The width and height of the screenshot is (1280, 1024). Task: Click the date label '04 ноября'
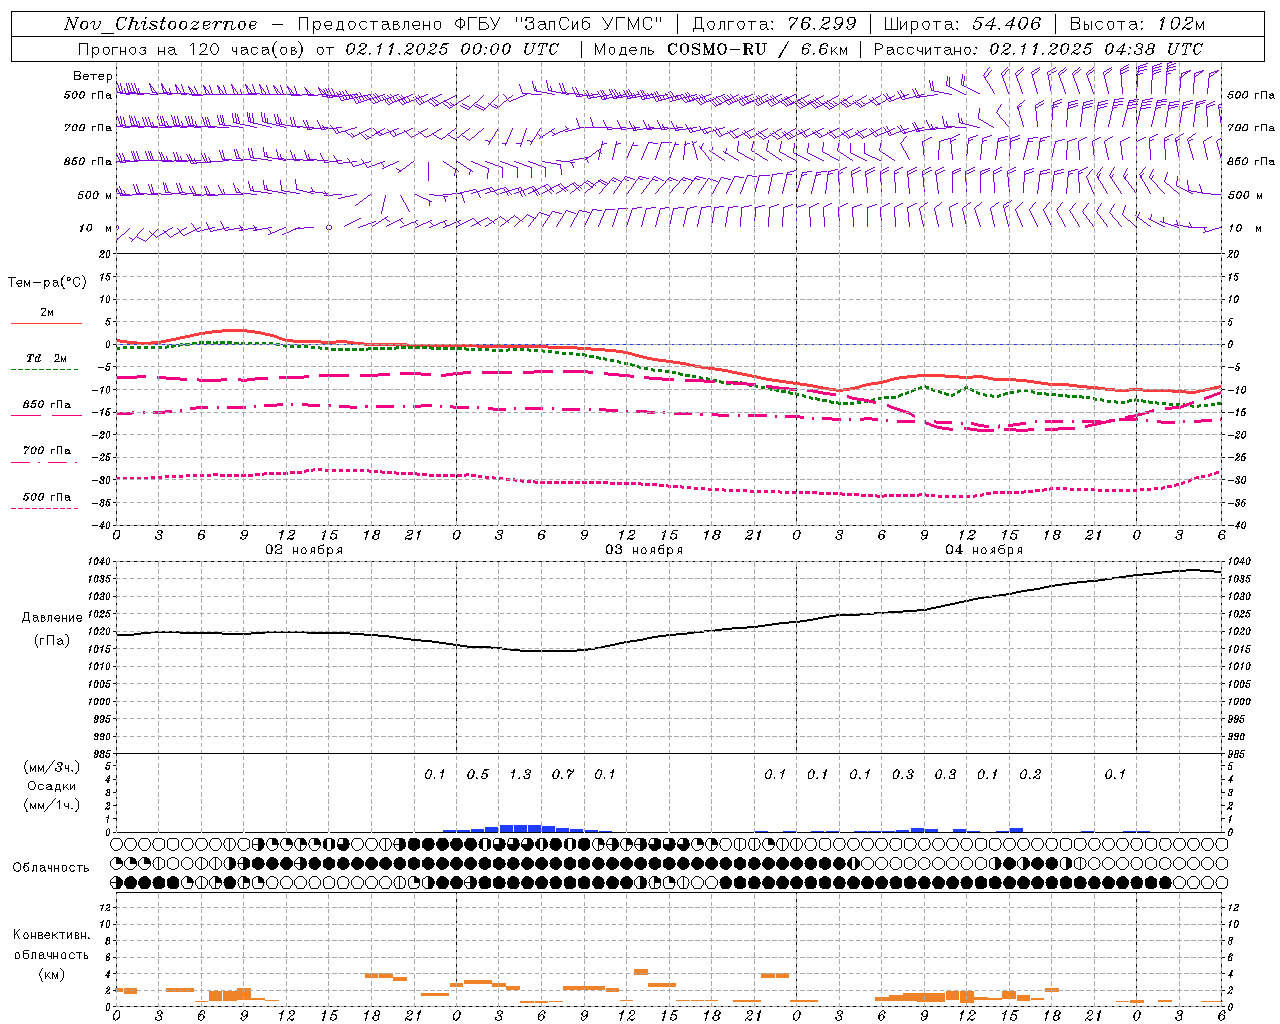click(x=984, y=550)
